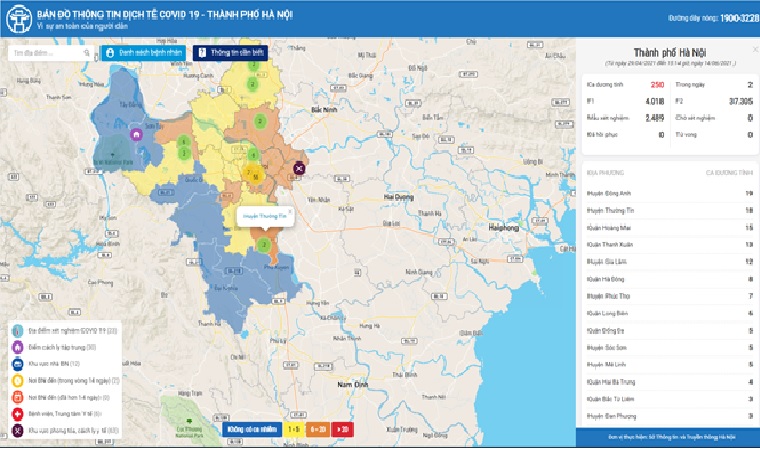The image size is (760, 449).
Task: Click the F1 count value
Action: click(x=655, y=101)
